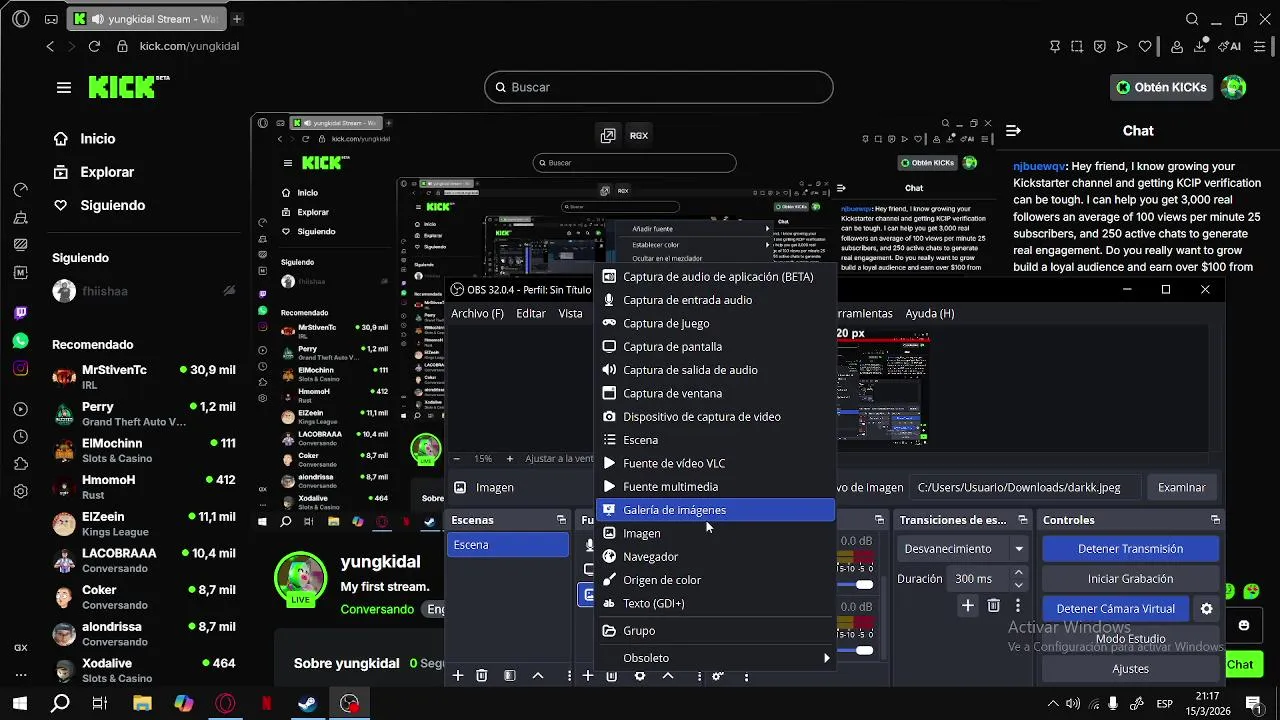Pin tab with pushpin toolbar icon
This screenshot has height=720, width=1280.
pos(1055,46)
